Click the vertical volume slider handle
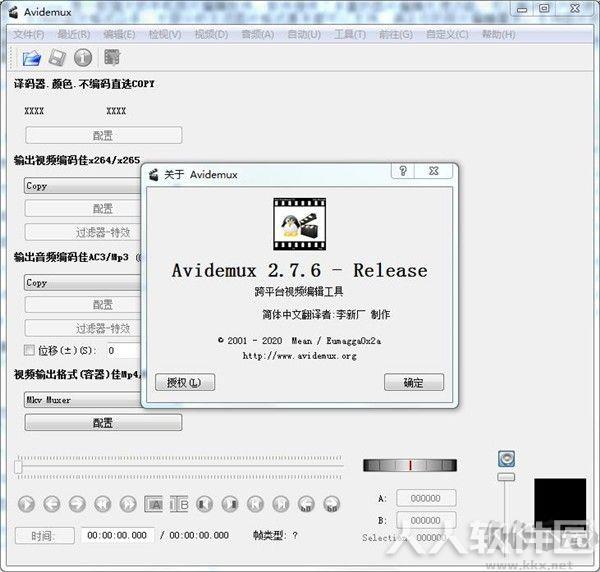This screenshot has width=600, height=572. [506, 477]
